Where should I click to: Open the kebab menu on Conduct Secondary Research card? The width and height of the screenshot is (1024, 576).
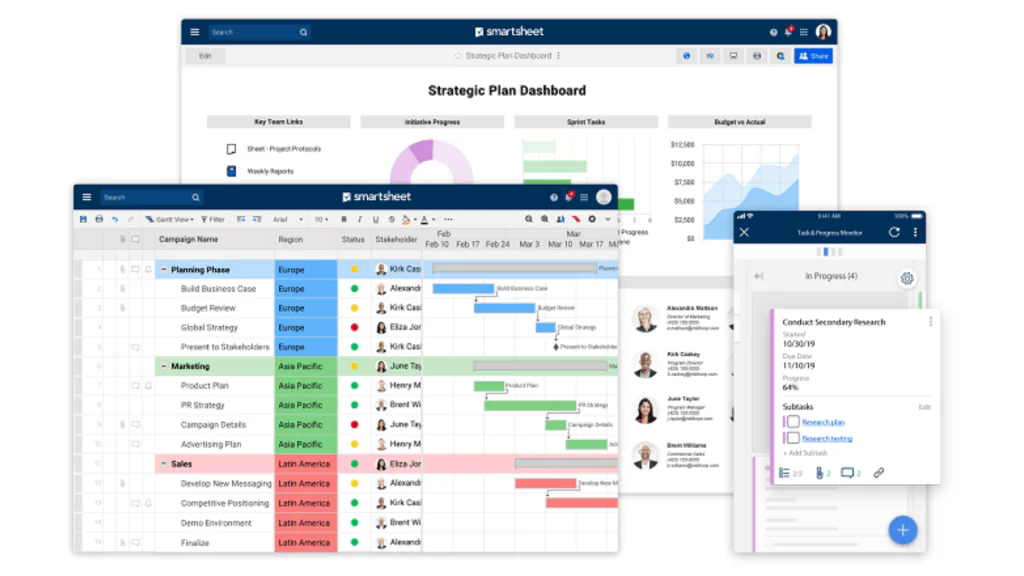click(930, 321)
